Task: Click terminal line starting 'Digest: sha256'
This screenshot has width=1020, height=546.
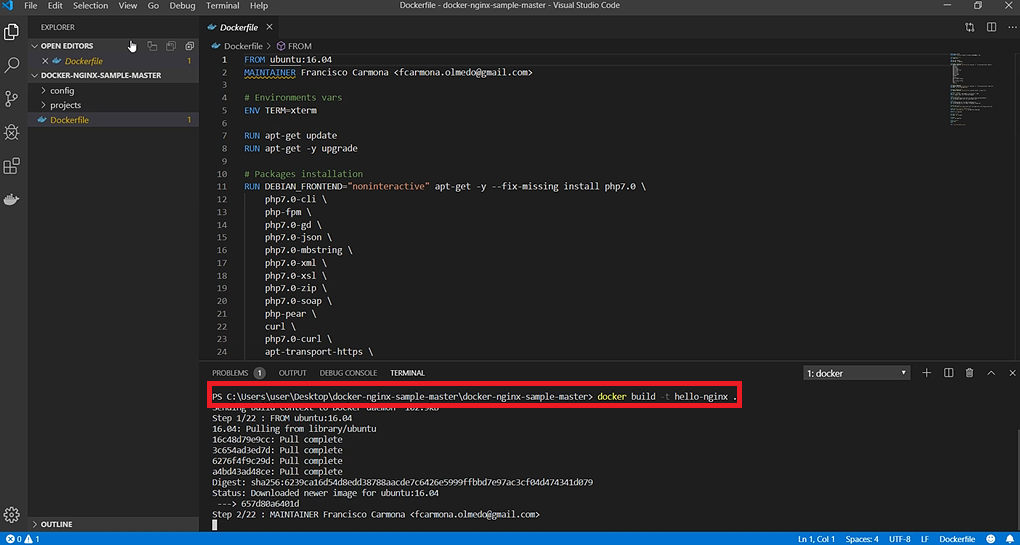Action: 402,482
